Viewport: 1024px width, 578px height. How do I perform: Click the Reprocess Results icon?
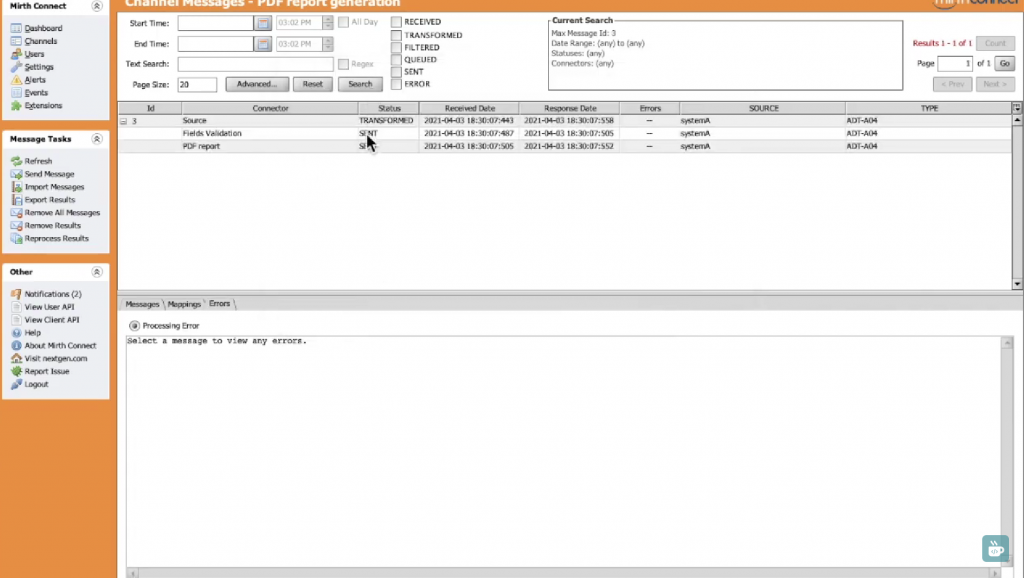point(16,238)
